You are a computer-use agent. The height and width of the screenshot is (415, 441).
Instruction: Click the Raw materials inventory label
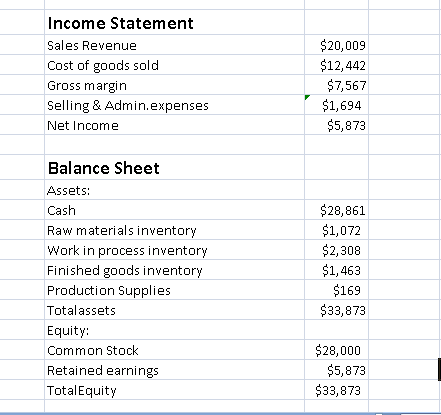pyautogui.click(x=174, y=230)
